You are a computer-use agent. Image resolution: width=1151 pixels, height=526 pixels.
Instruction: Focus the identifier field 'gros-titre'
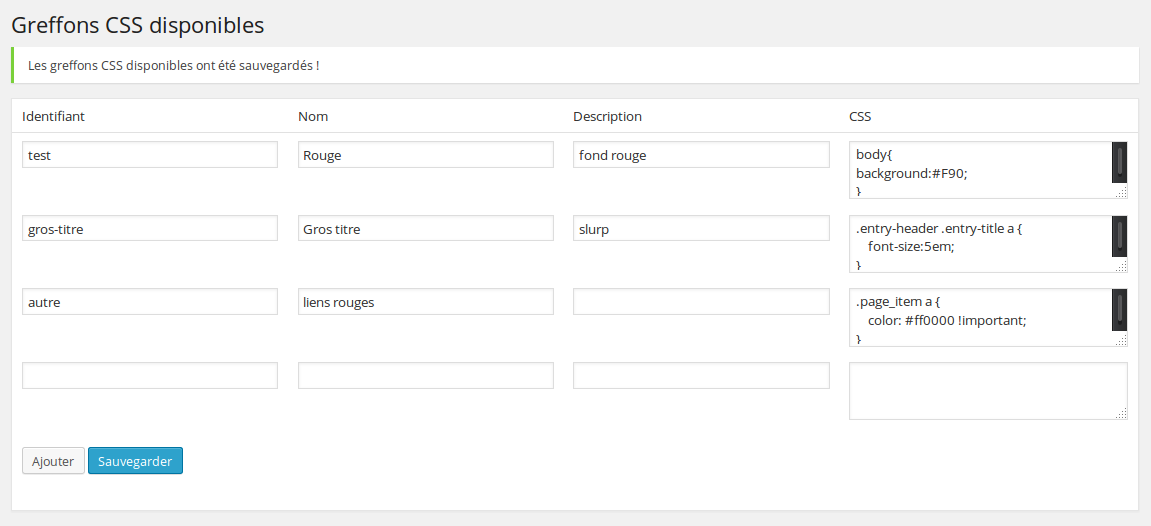pyautogui.click(x=150, y=228)
